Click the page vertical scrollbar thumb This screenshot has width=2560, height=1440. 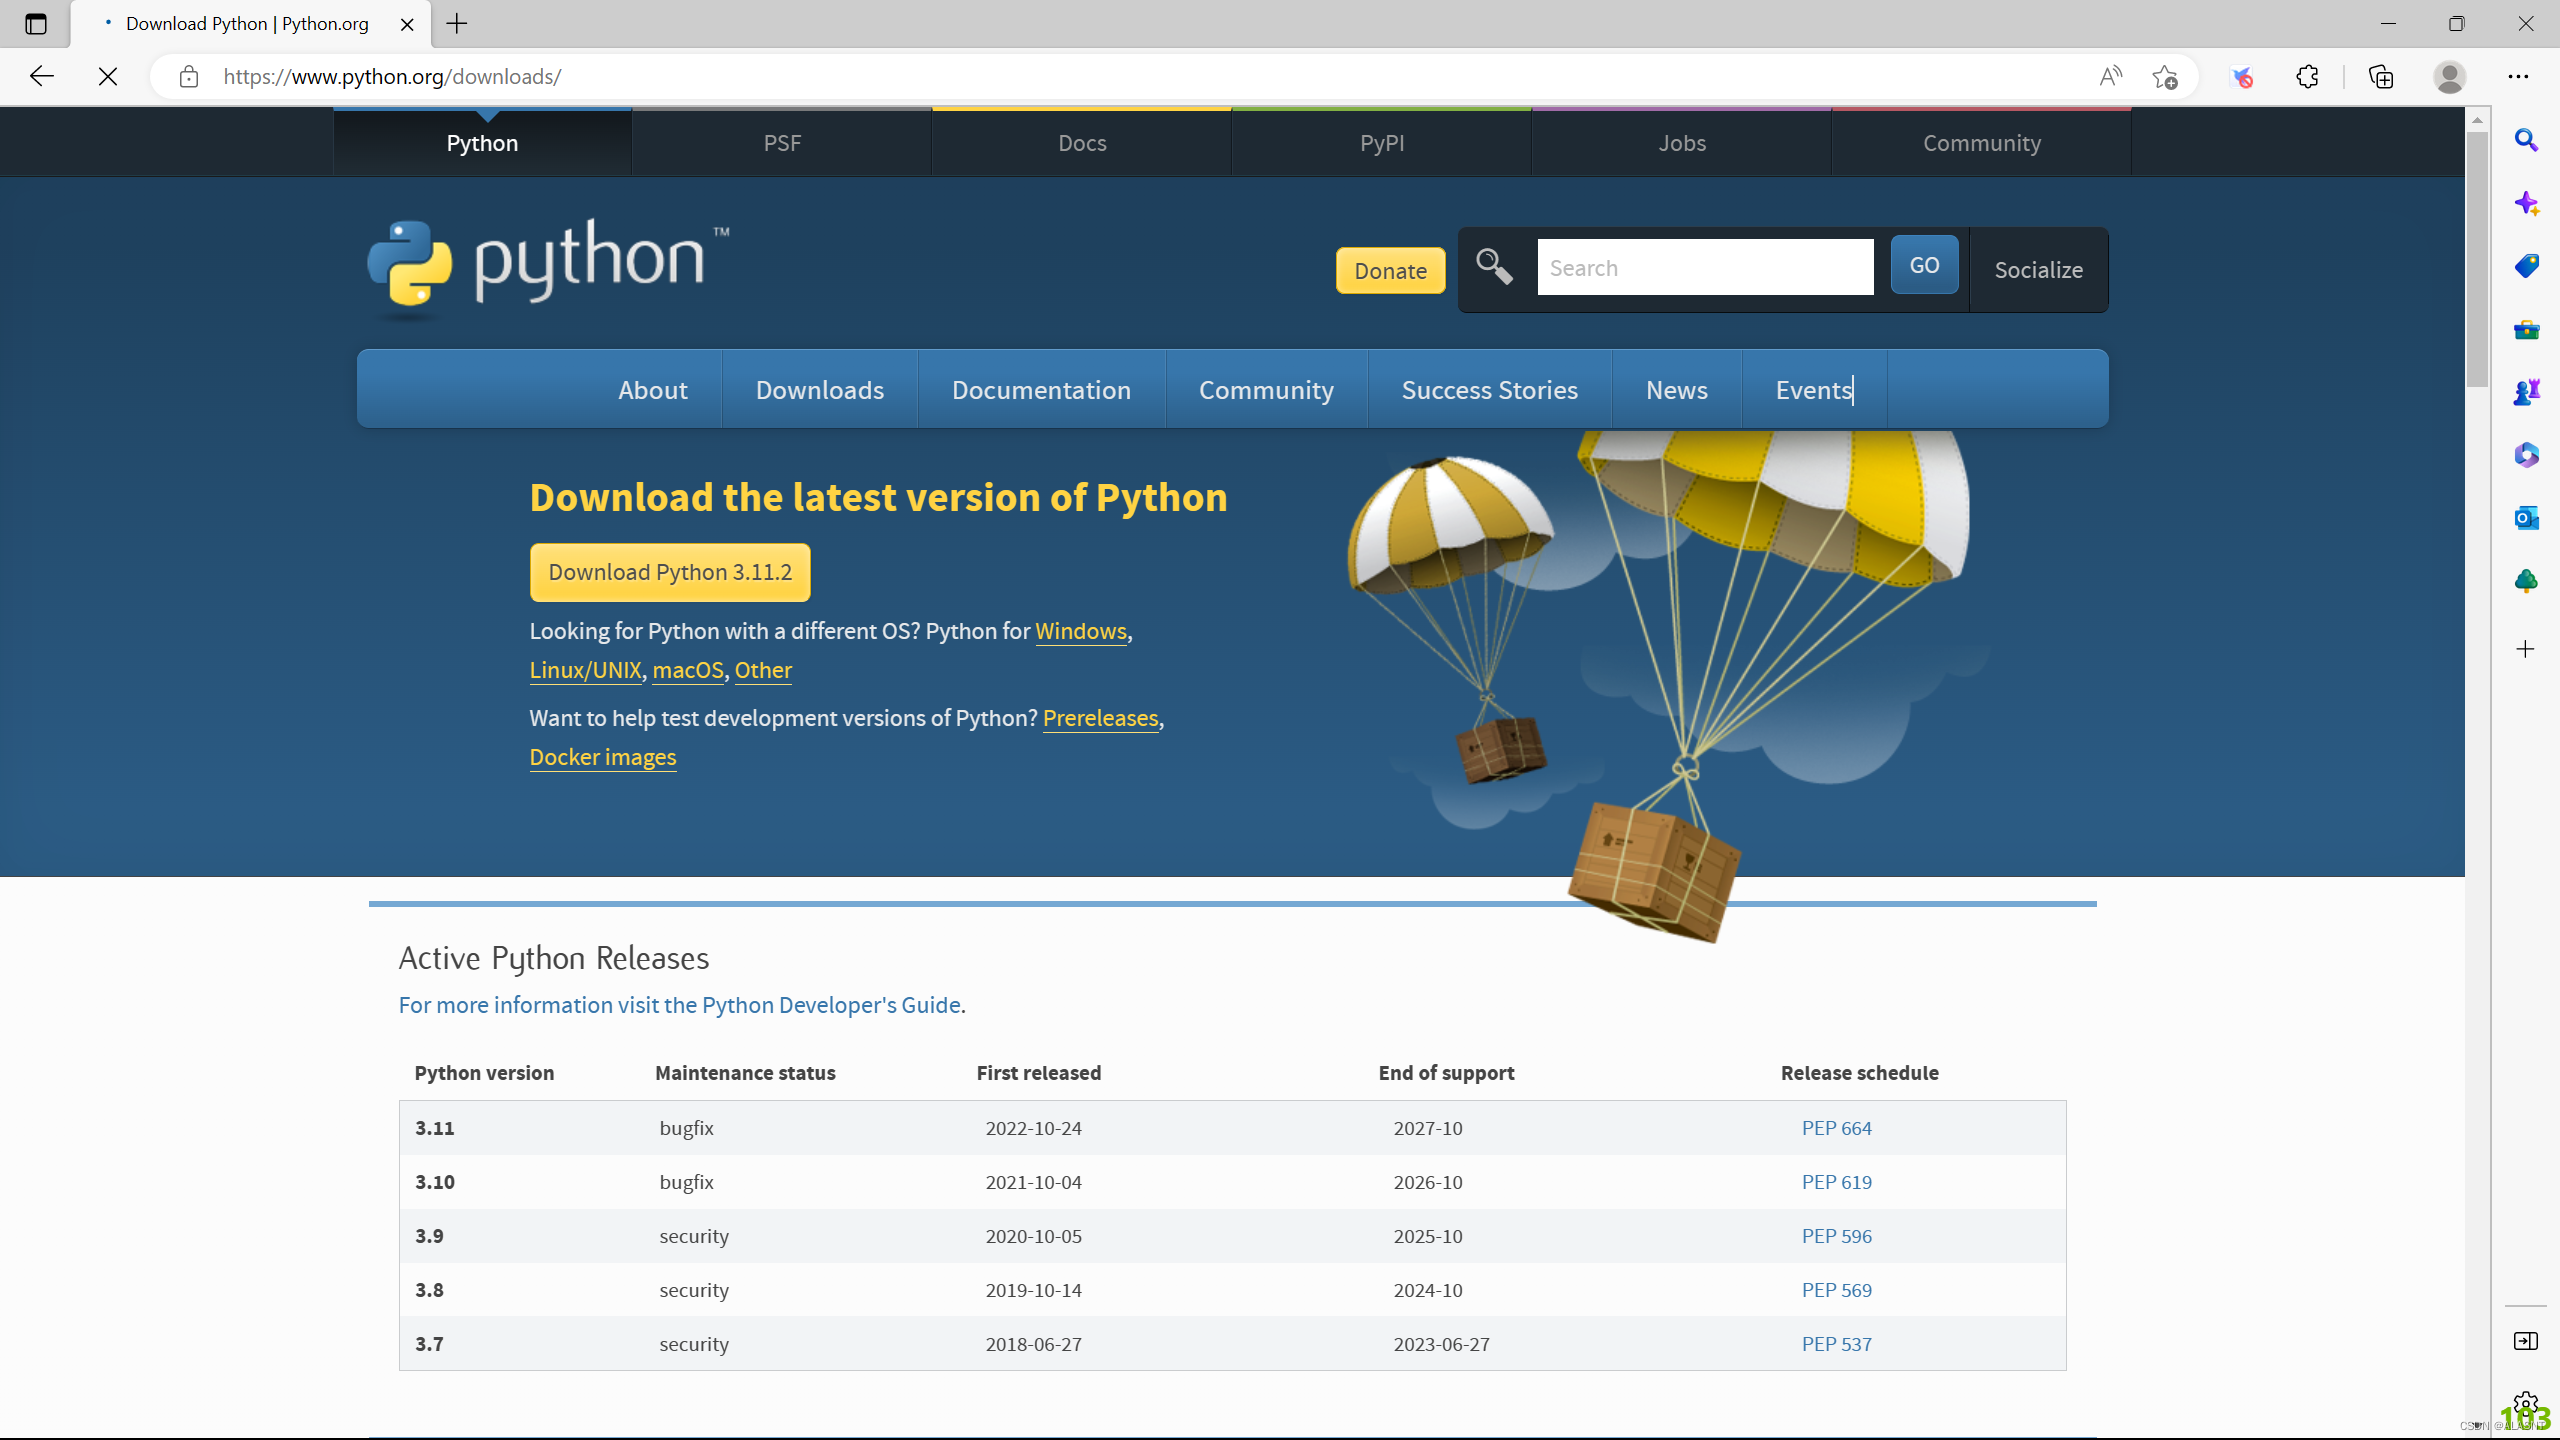point(2477,260)
